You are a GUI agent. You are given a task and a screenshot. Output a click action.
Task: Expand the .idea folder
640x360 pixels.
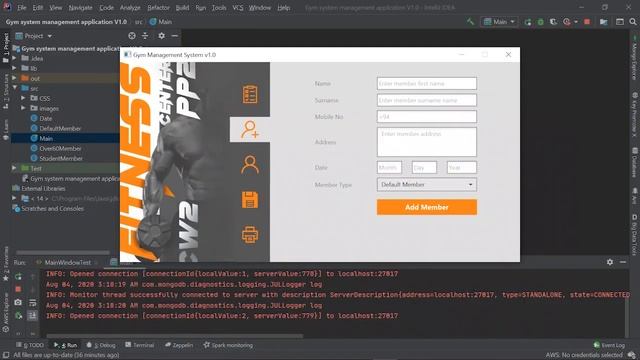tap(15, 58)
